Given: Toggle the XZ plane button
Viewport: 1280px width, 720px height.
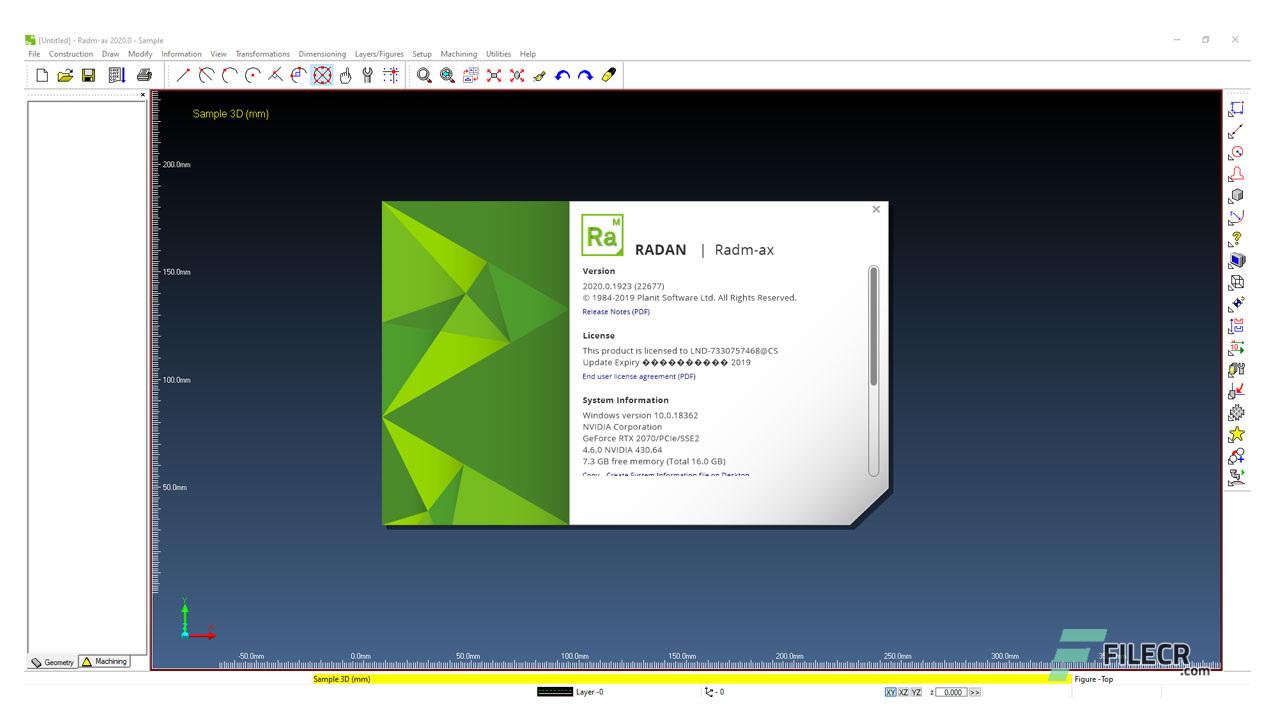Looking at the screenshot, I should (x=903, y=692).
